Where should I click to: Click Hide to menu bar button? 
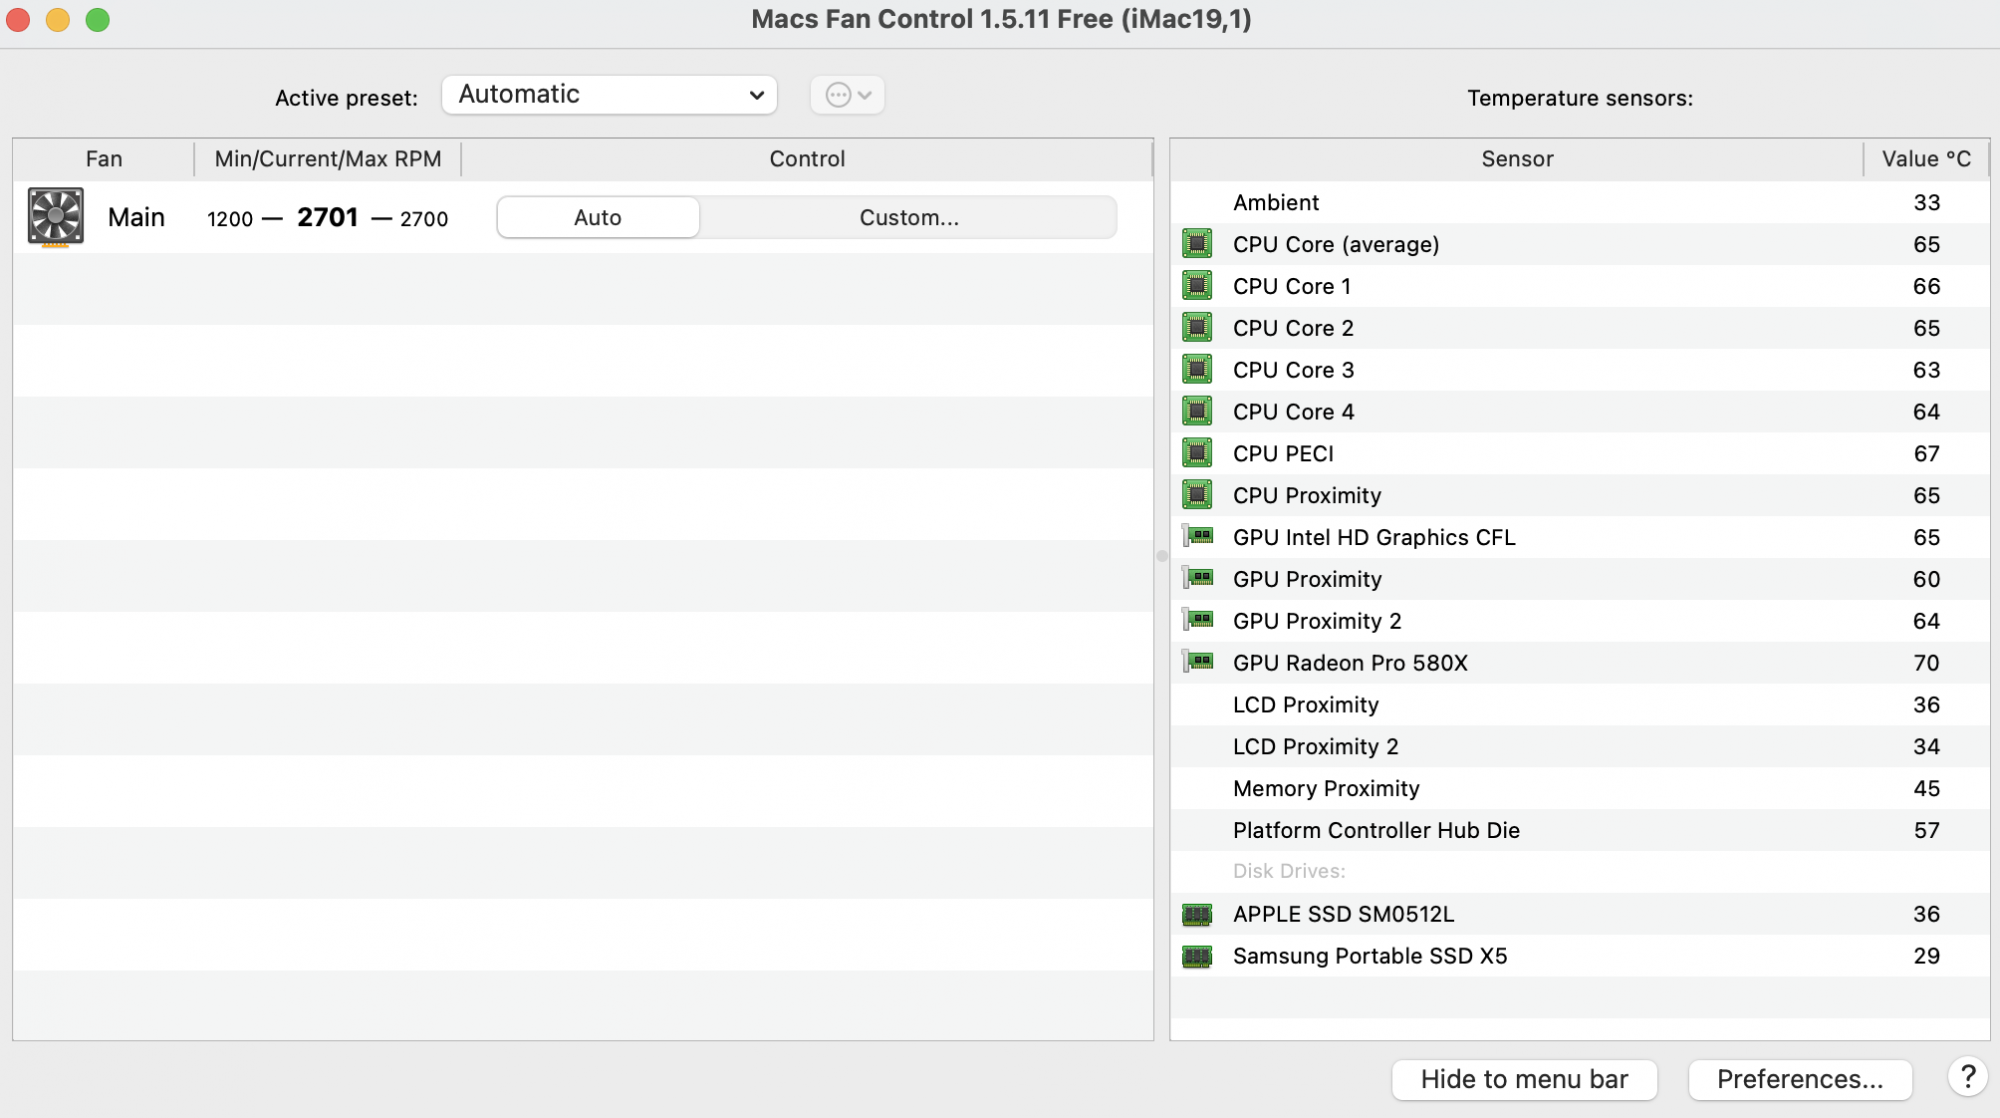click(1523, 1079)
